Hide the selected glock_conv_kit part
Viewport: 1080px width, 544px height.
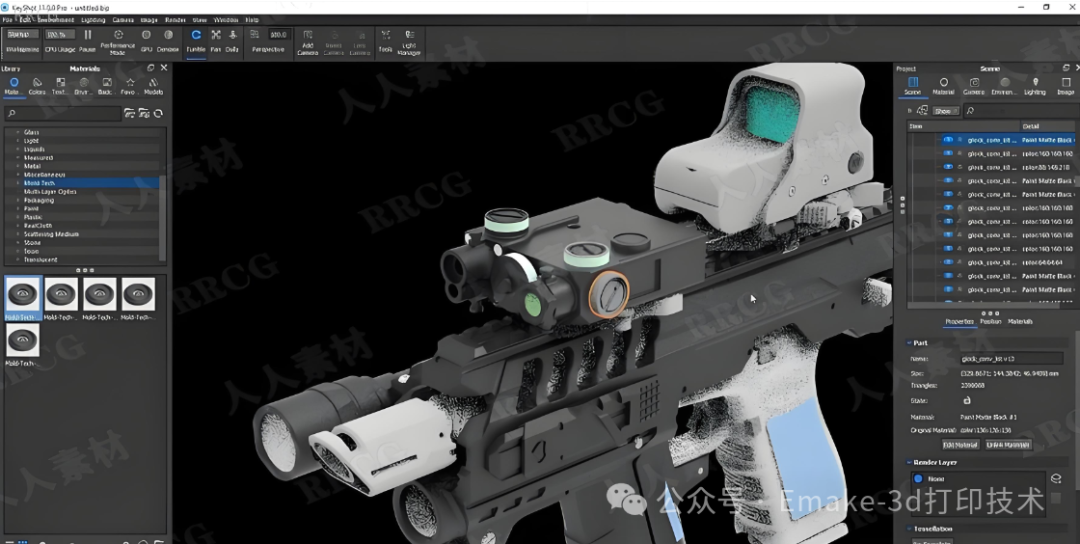[x=948, y=140]
